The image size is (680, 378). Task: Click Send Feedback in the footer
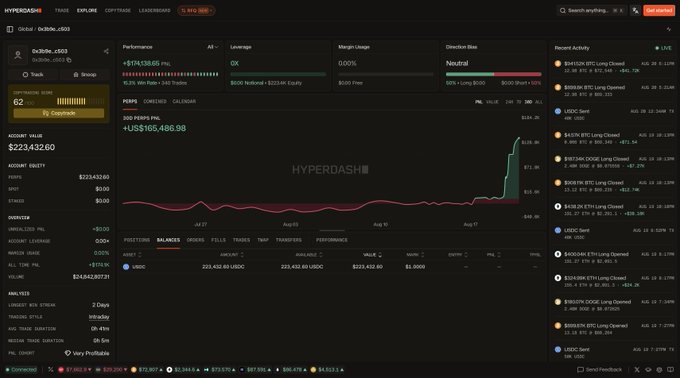pos(599,370)
